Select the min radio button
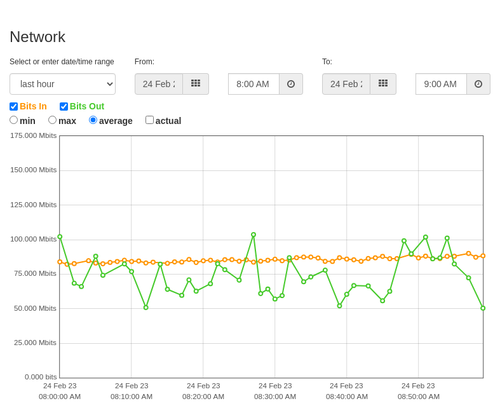The width and height of the screenshot is (500, 403). coord(13,120)
